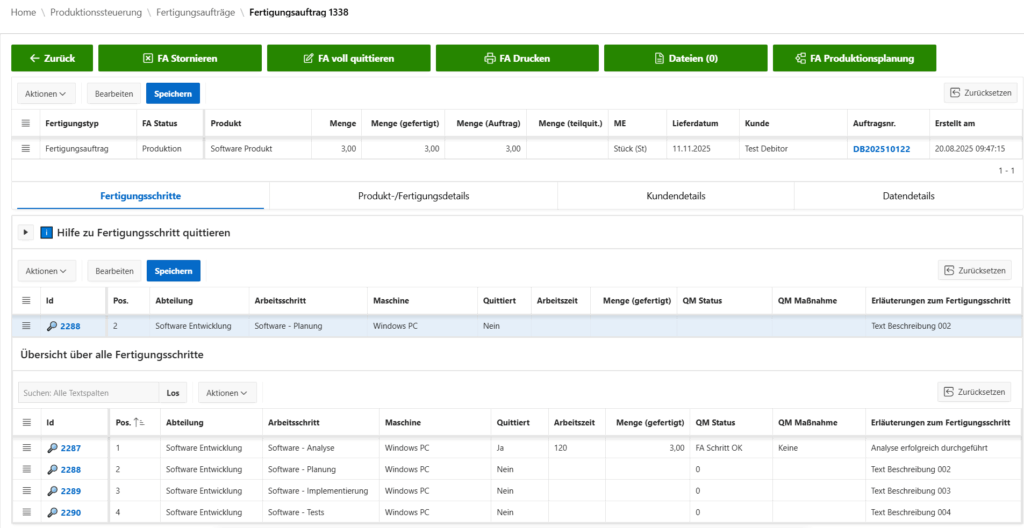Click magnifier icon next to 2287

point(52,448)
